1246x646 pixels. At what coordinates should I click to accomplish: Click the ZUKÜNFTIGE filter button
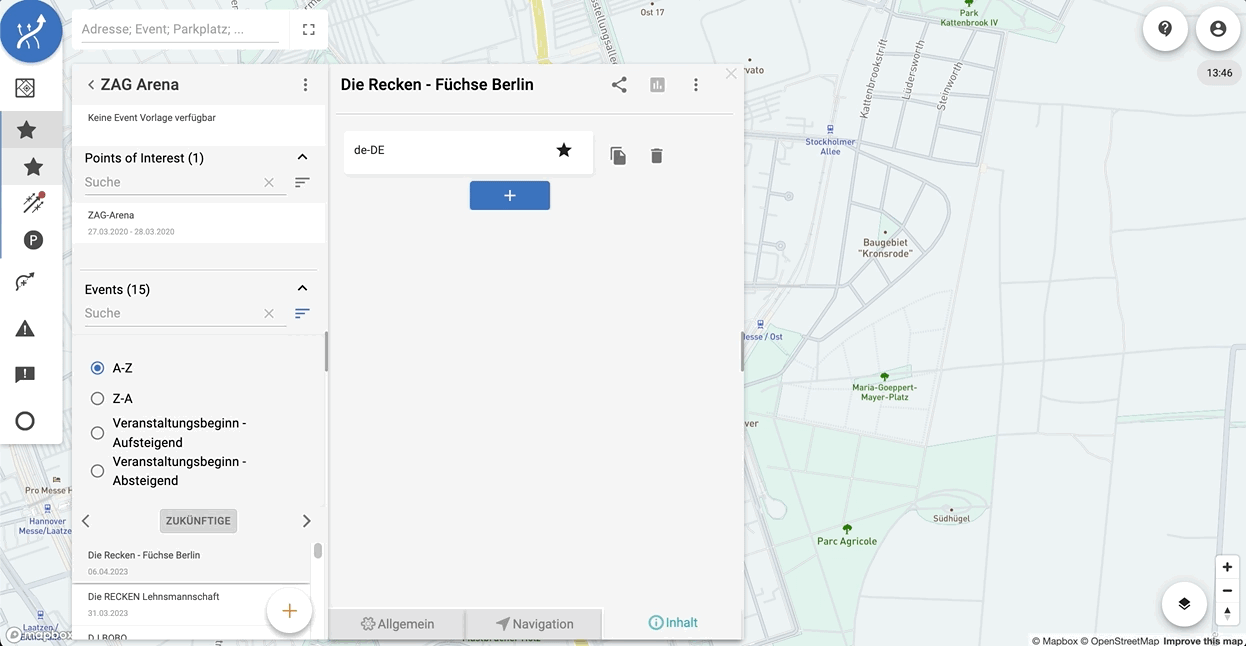[x=198, y=521]
